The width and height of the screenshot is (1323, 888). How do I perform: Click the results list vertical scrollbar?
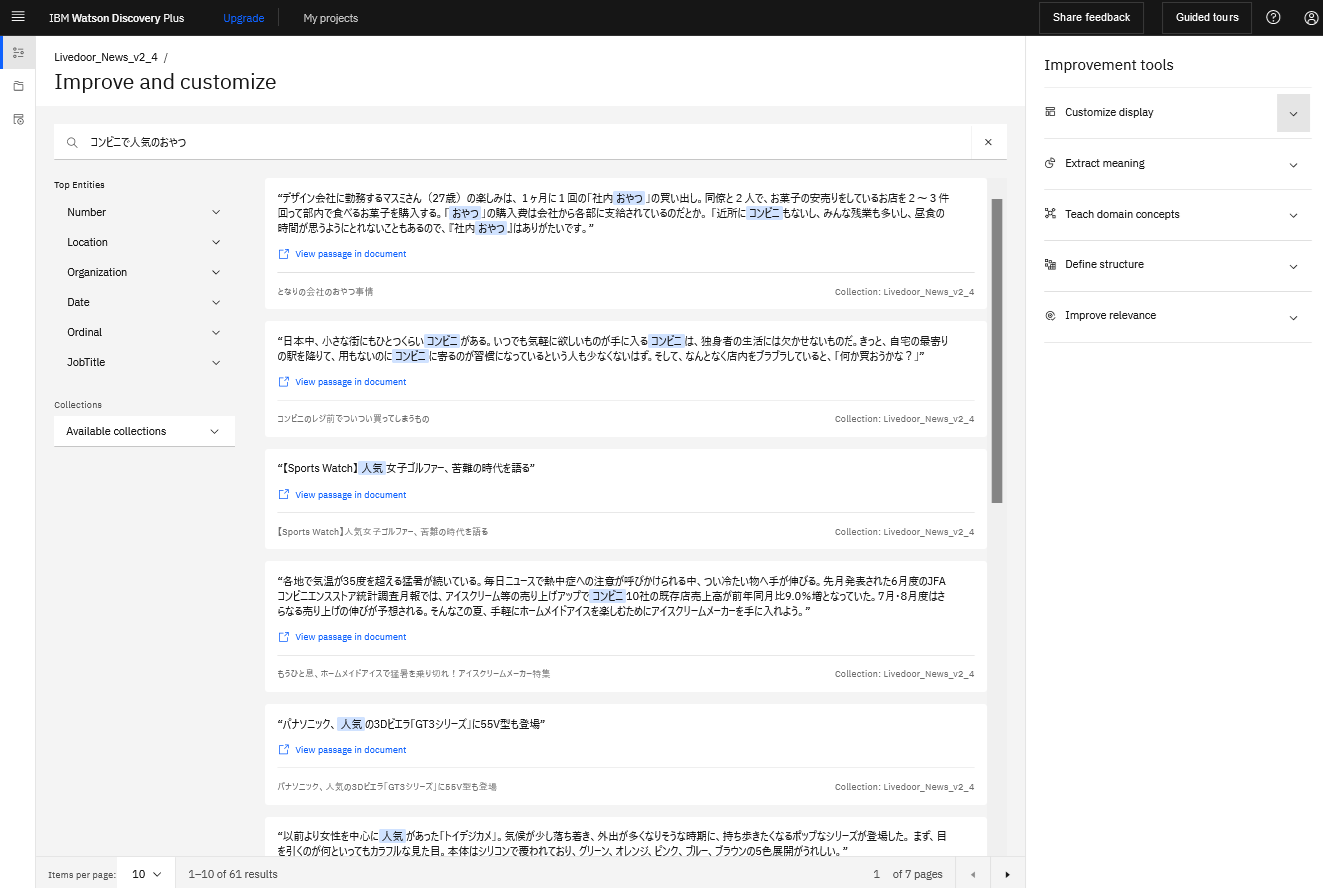coord(996,350)
